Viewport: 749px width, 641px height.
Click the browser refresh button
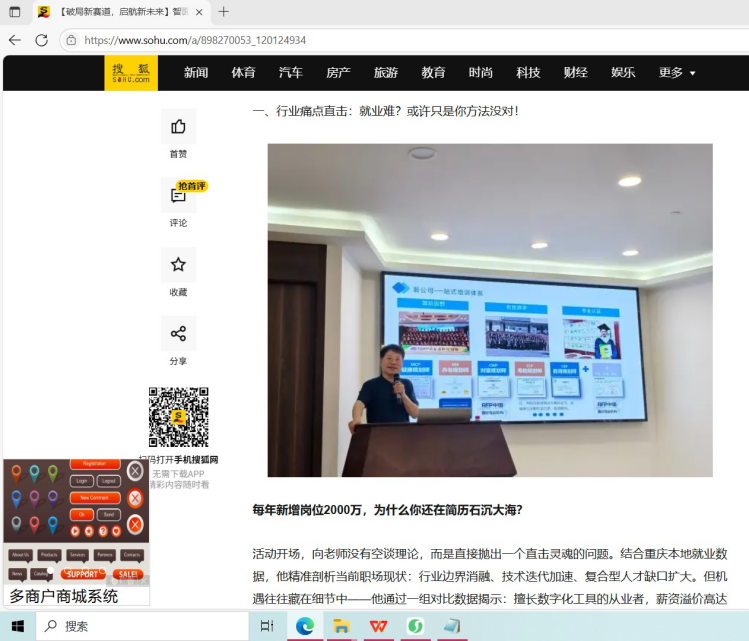click(x=41, y=40)
